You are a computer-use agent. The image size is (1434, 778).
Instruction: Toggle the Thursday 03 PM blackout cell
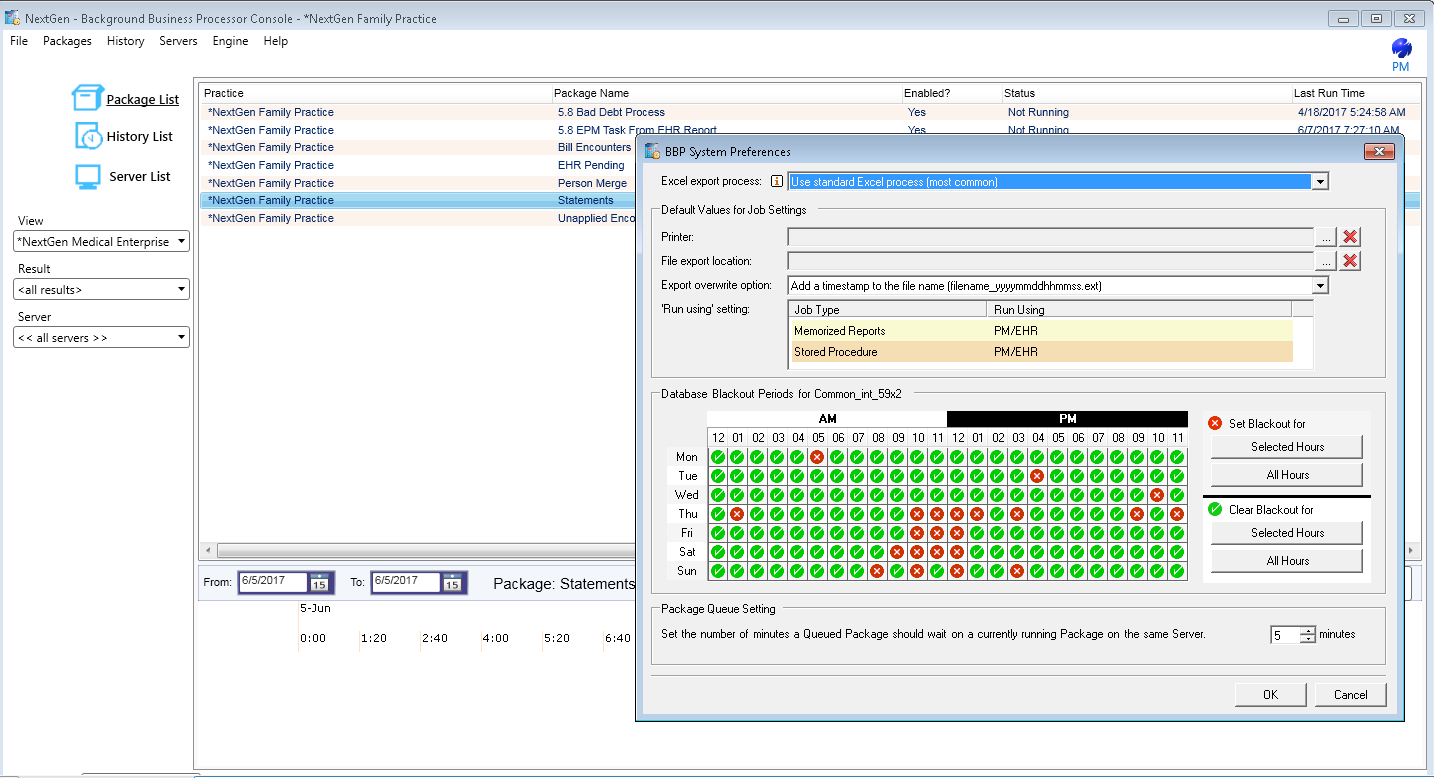(x=1017, y=514)
